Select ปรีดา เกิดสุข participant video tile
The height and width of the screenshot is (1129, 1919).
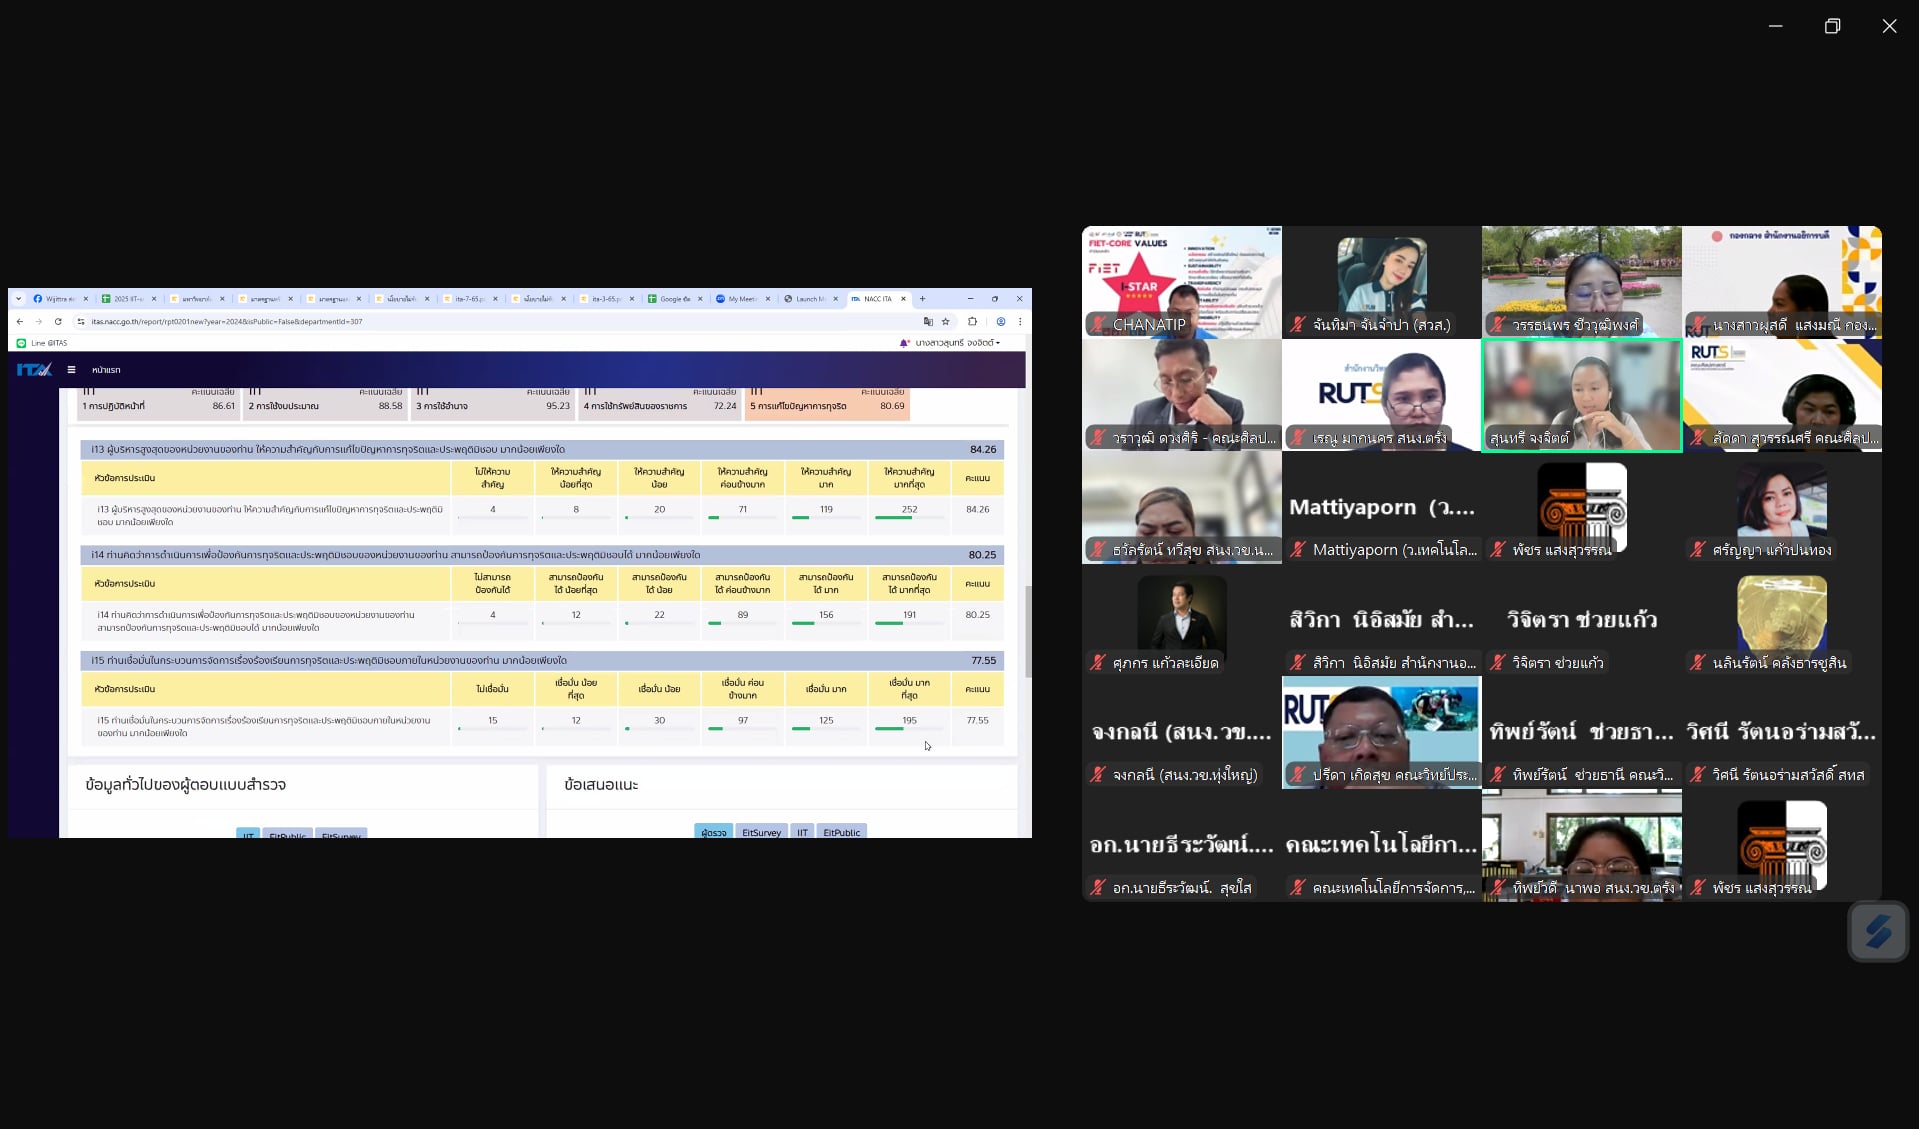1382,732
